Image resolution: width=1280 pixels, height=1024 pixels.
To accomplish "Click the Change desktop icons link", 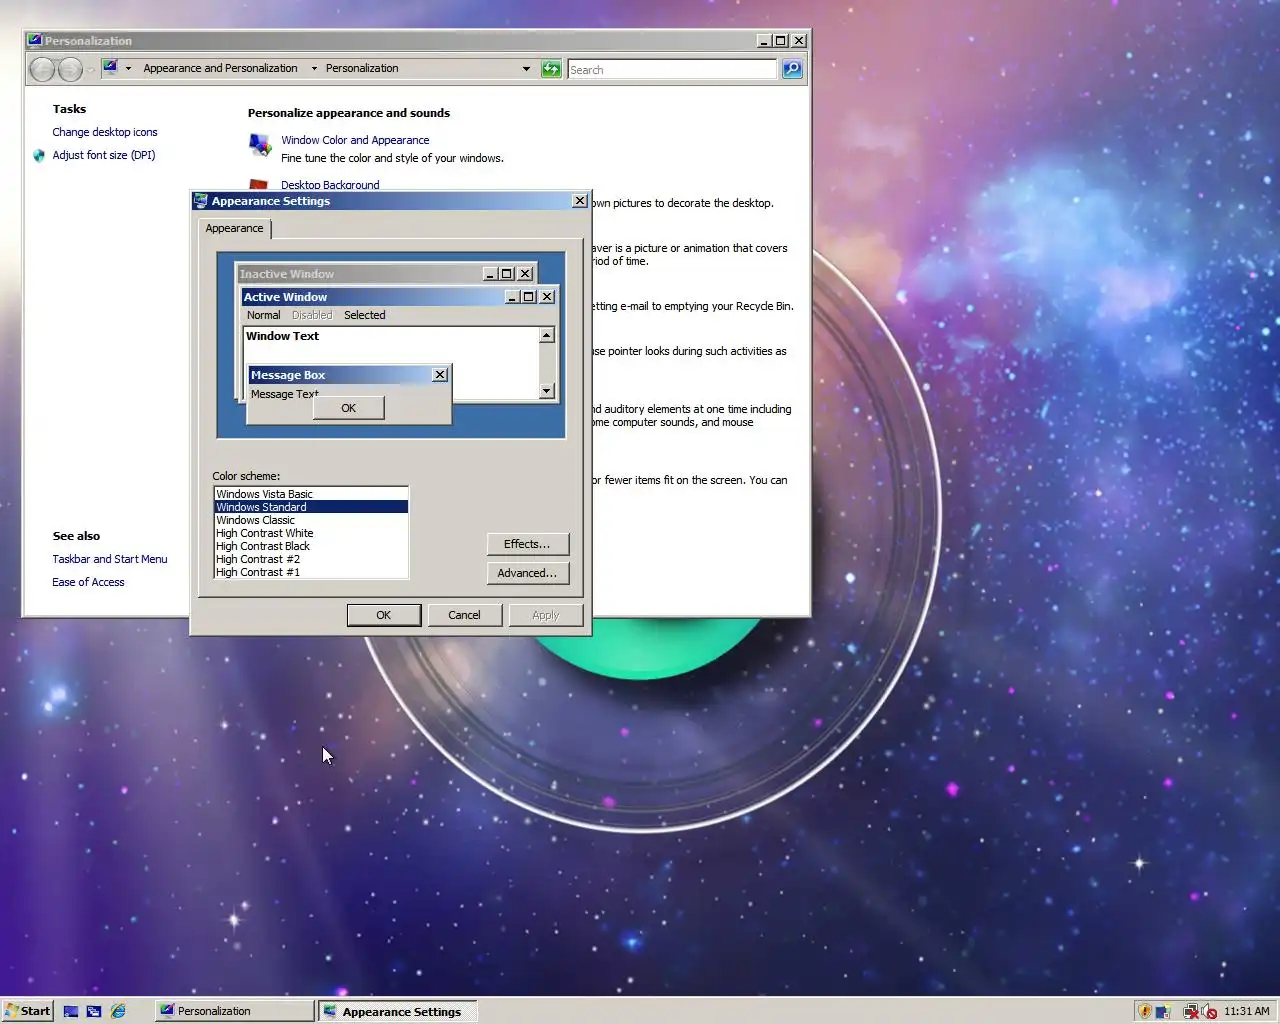I will [x=105, y=132].
